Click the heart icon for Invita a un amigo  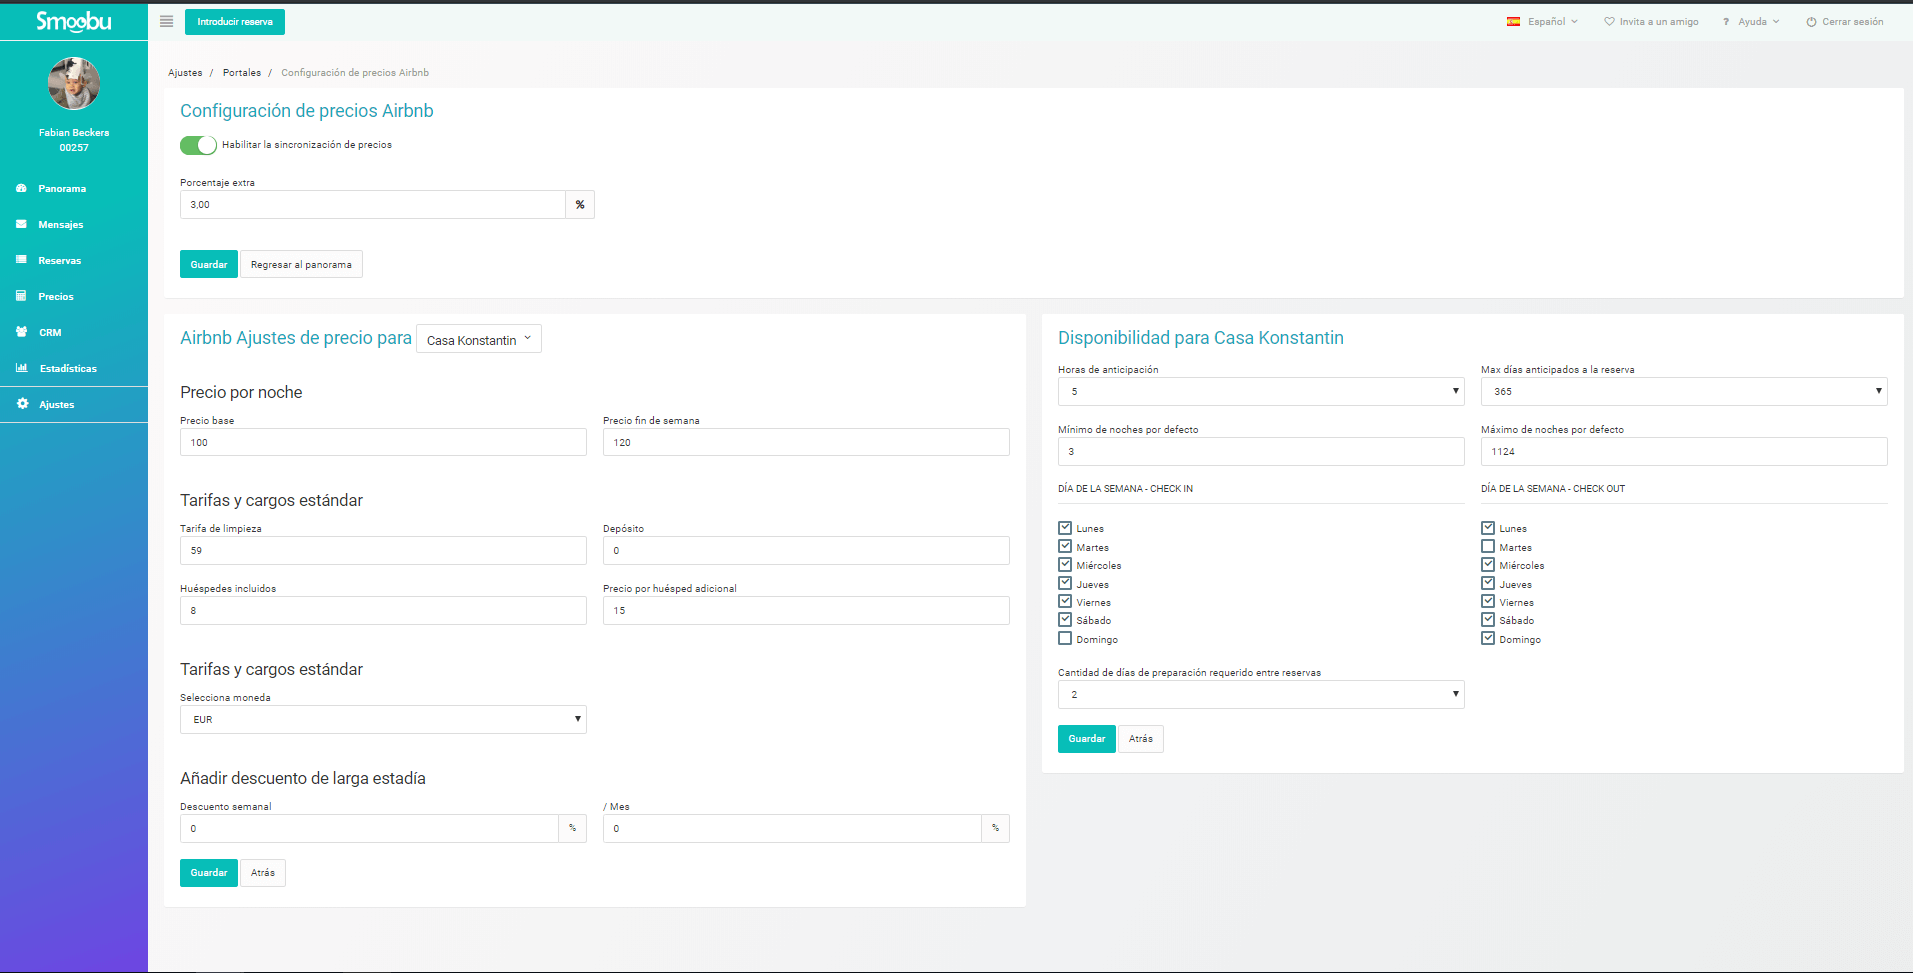click(1609, 21)
